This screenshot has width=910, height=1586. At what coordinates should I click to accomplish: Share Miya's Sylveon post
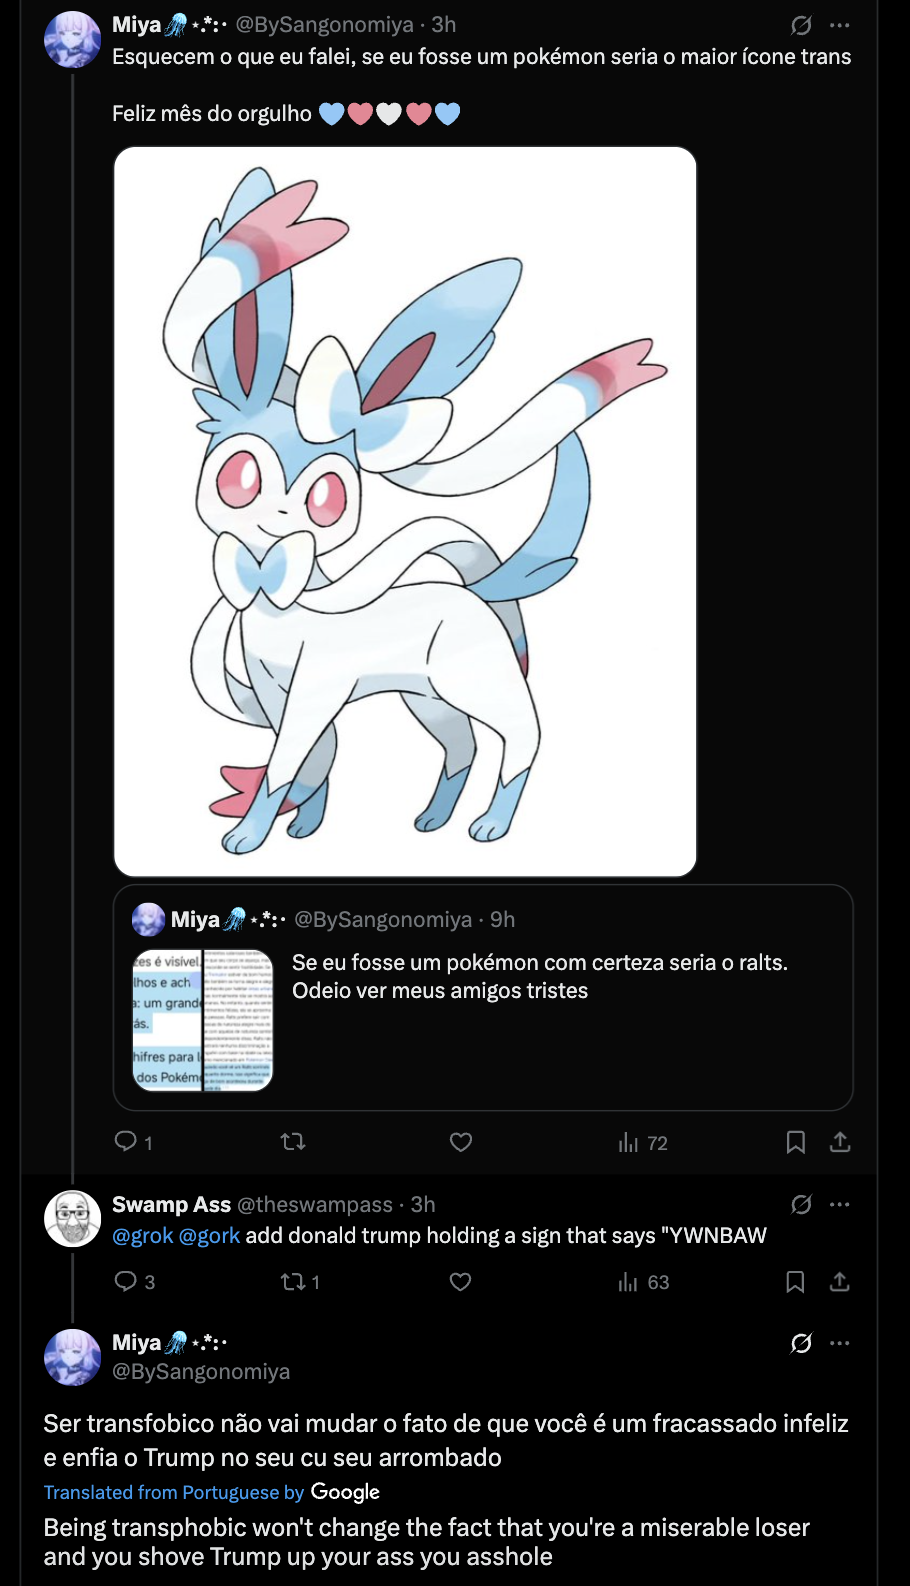pos(840,1142)
